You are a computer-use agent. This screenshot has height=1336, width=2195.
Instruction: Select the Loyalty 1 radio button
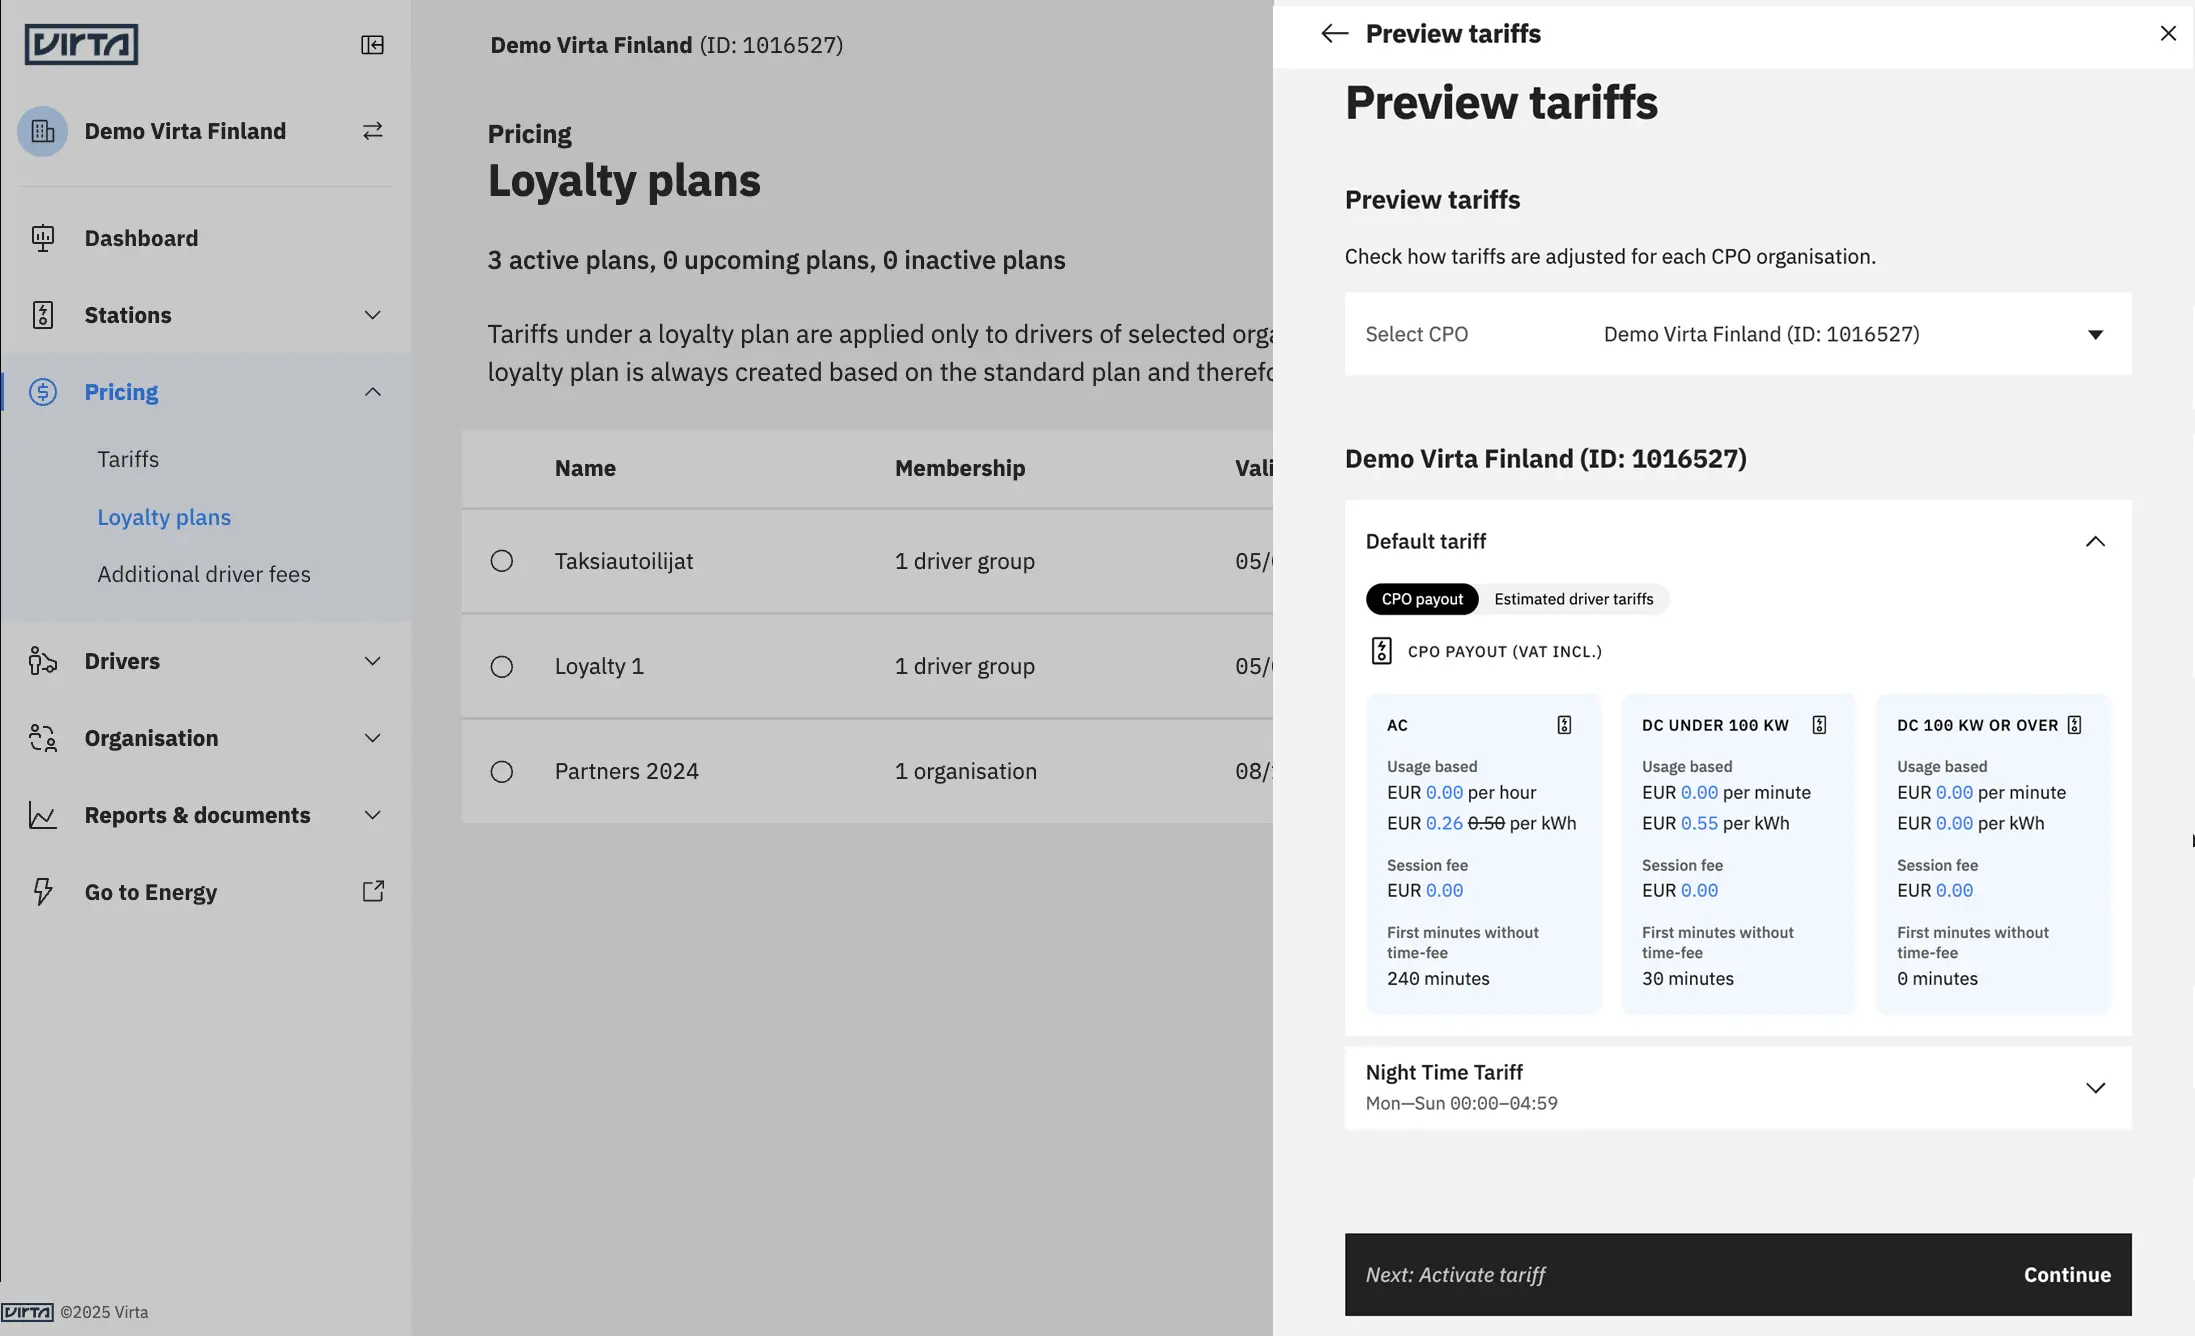tap(502, 667)
